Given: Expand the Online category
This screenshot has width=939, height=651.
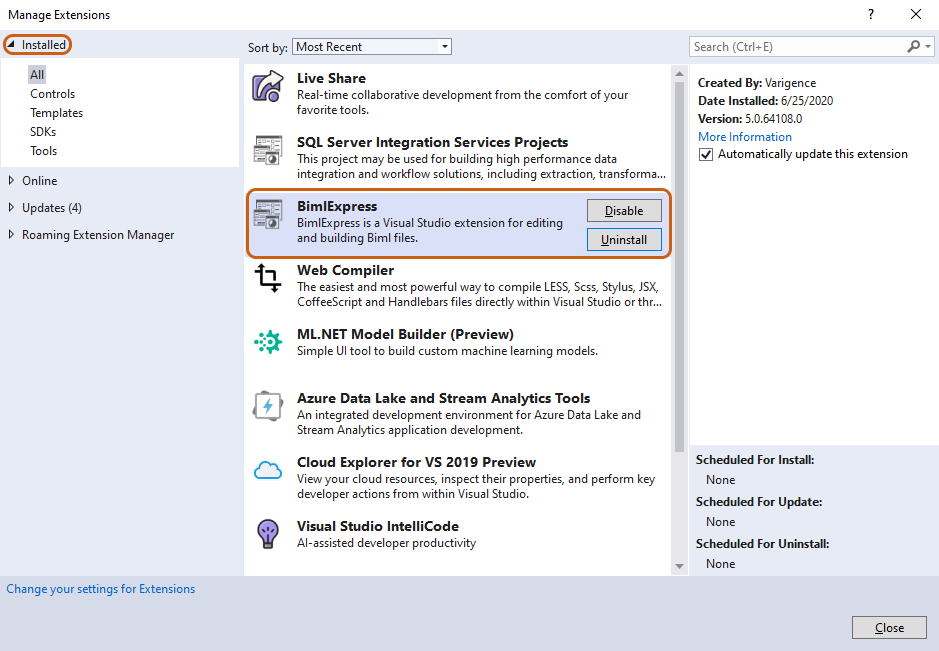Looking at the screenshot, I should click(x=11, y=180).
